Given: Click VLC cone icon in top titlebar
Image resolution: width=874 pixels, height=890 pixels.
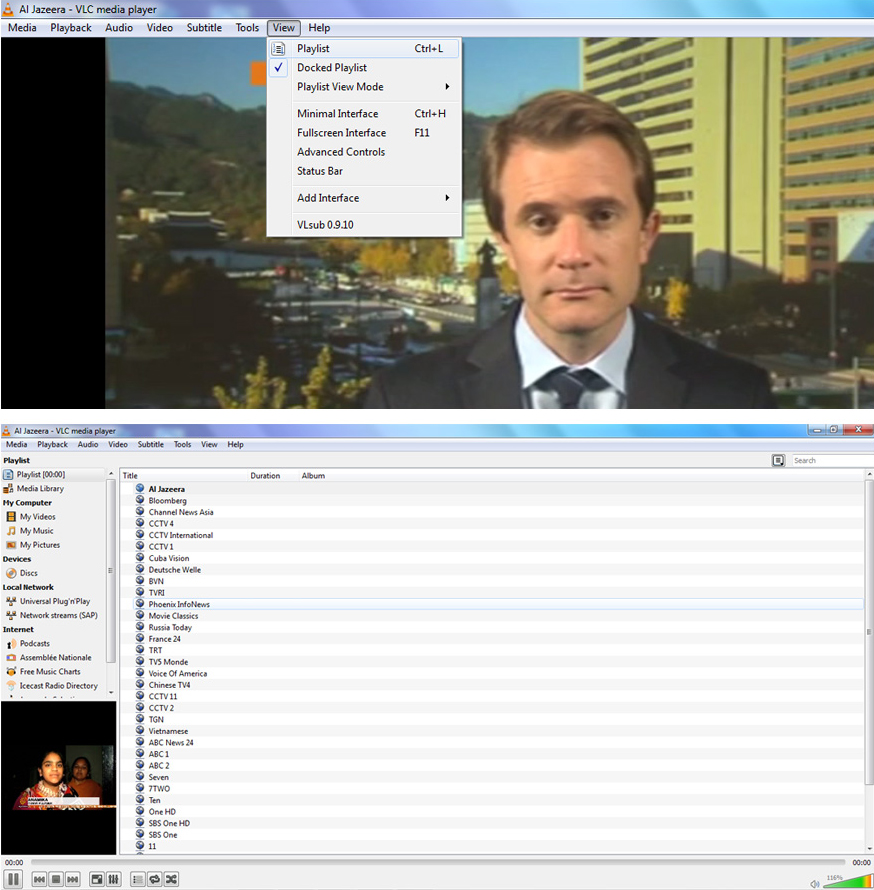Looking at the screenshot, I should click(8, 9).
